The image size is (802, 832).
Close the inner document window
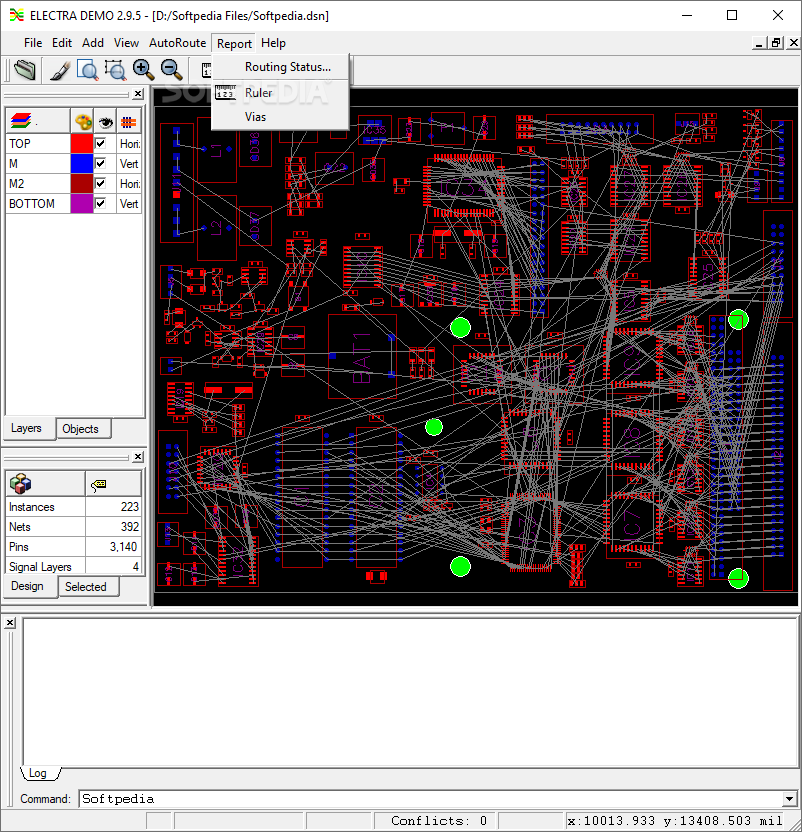(794, 43)
